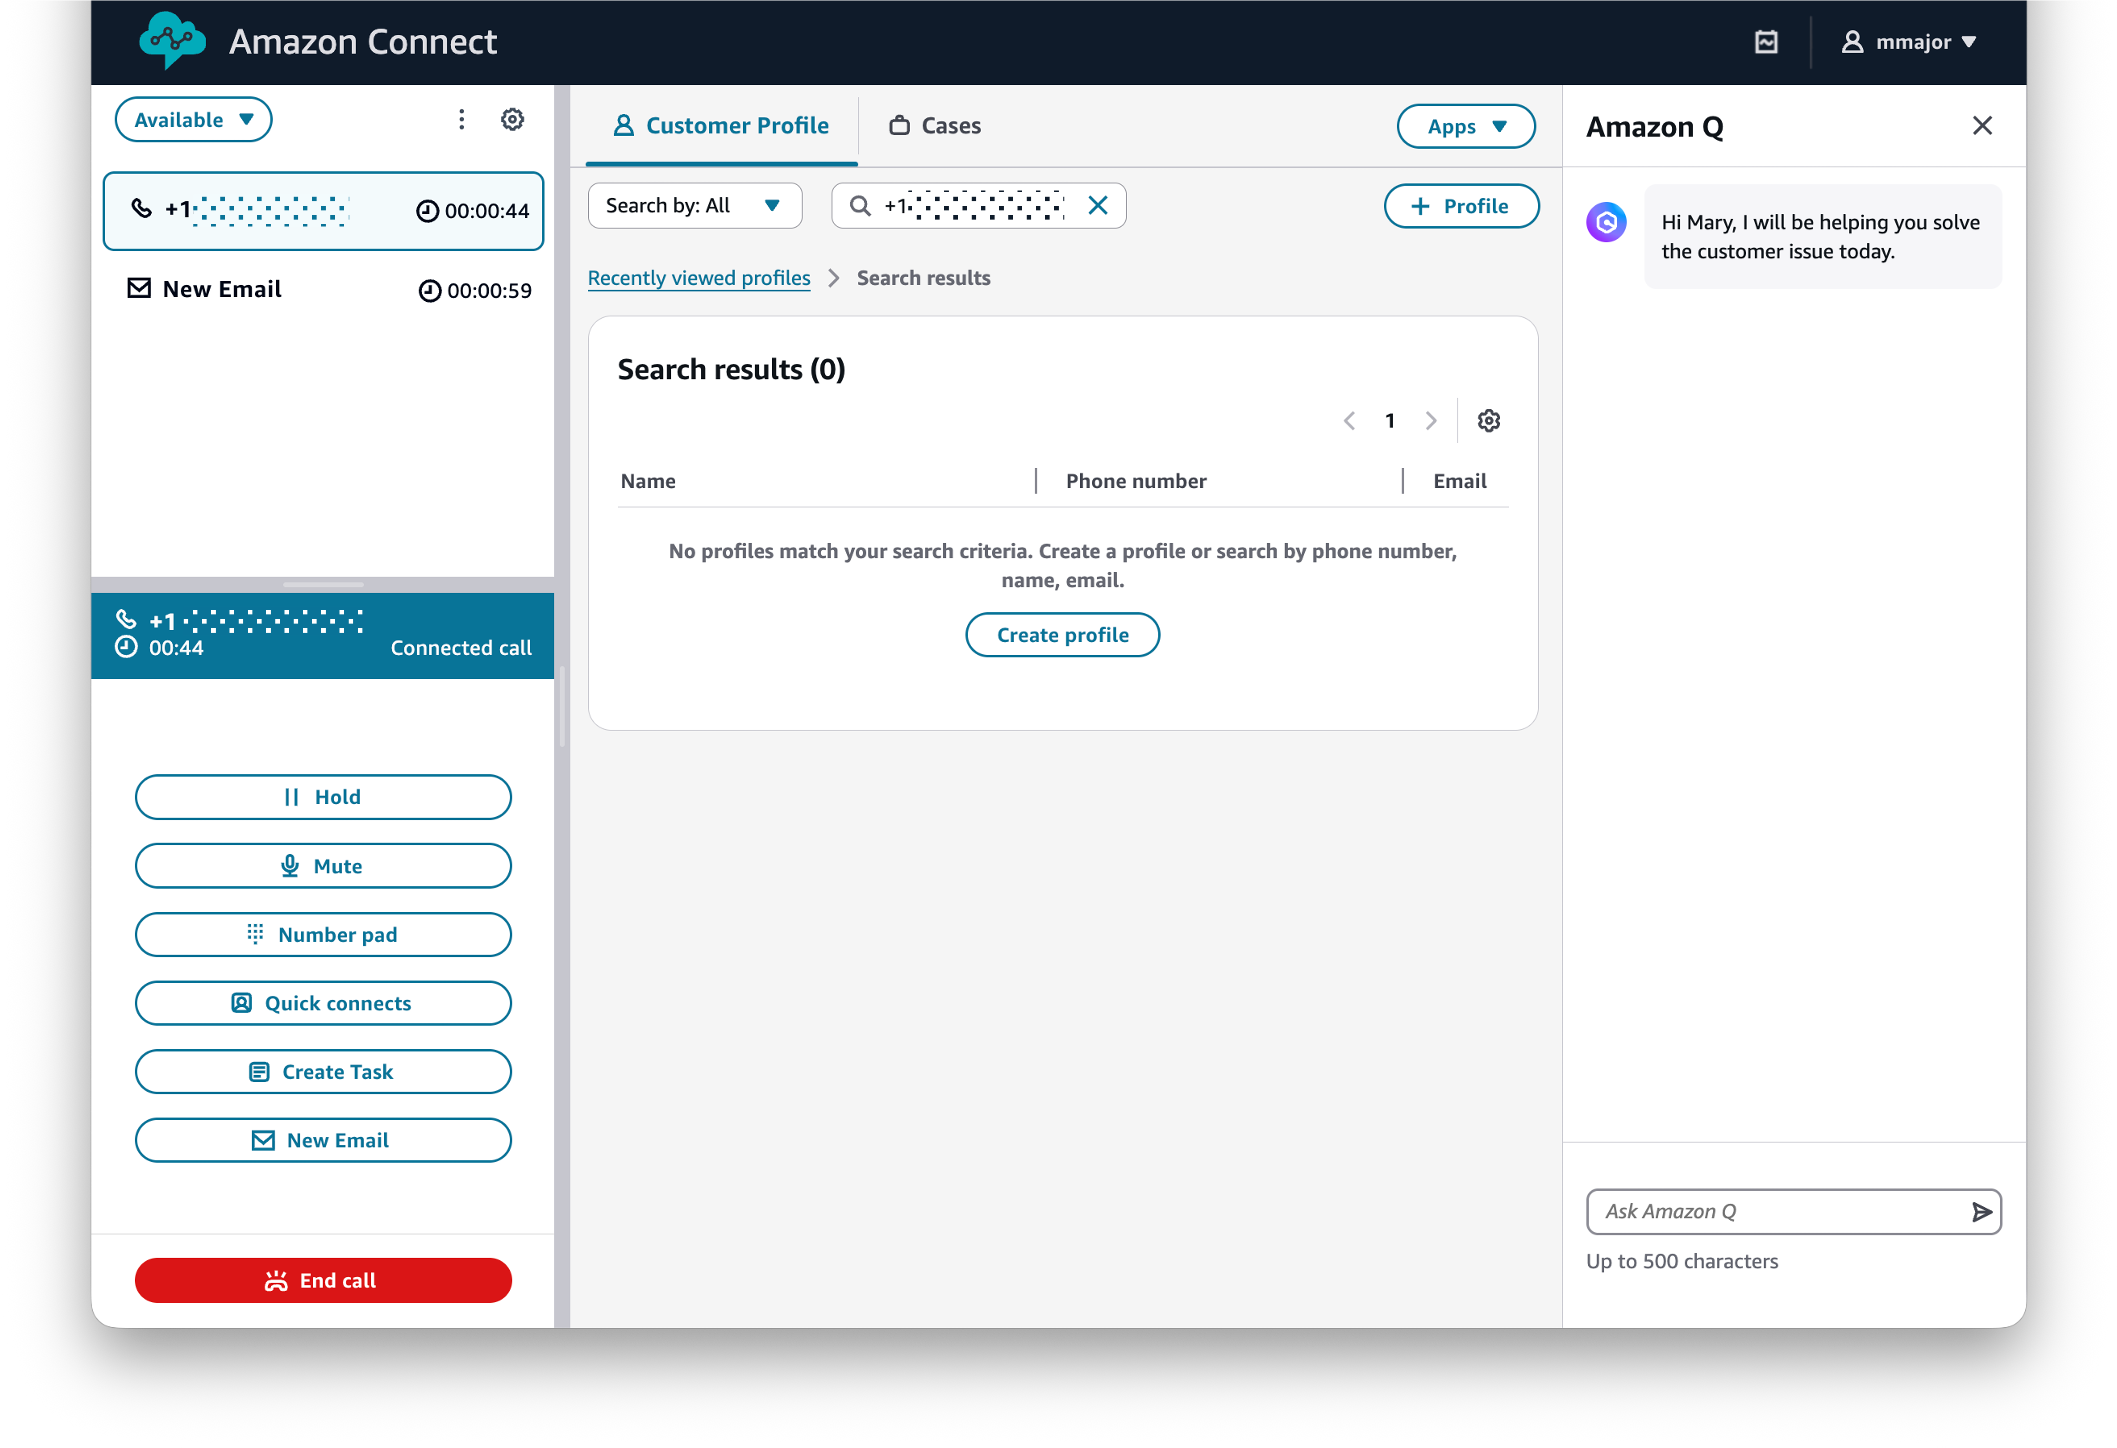Screen dimensions: 2117x1448
Task: Put the connected call on Hold
Action: click(323, 797)
